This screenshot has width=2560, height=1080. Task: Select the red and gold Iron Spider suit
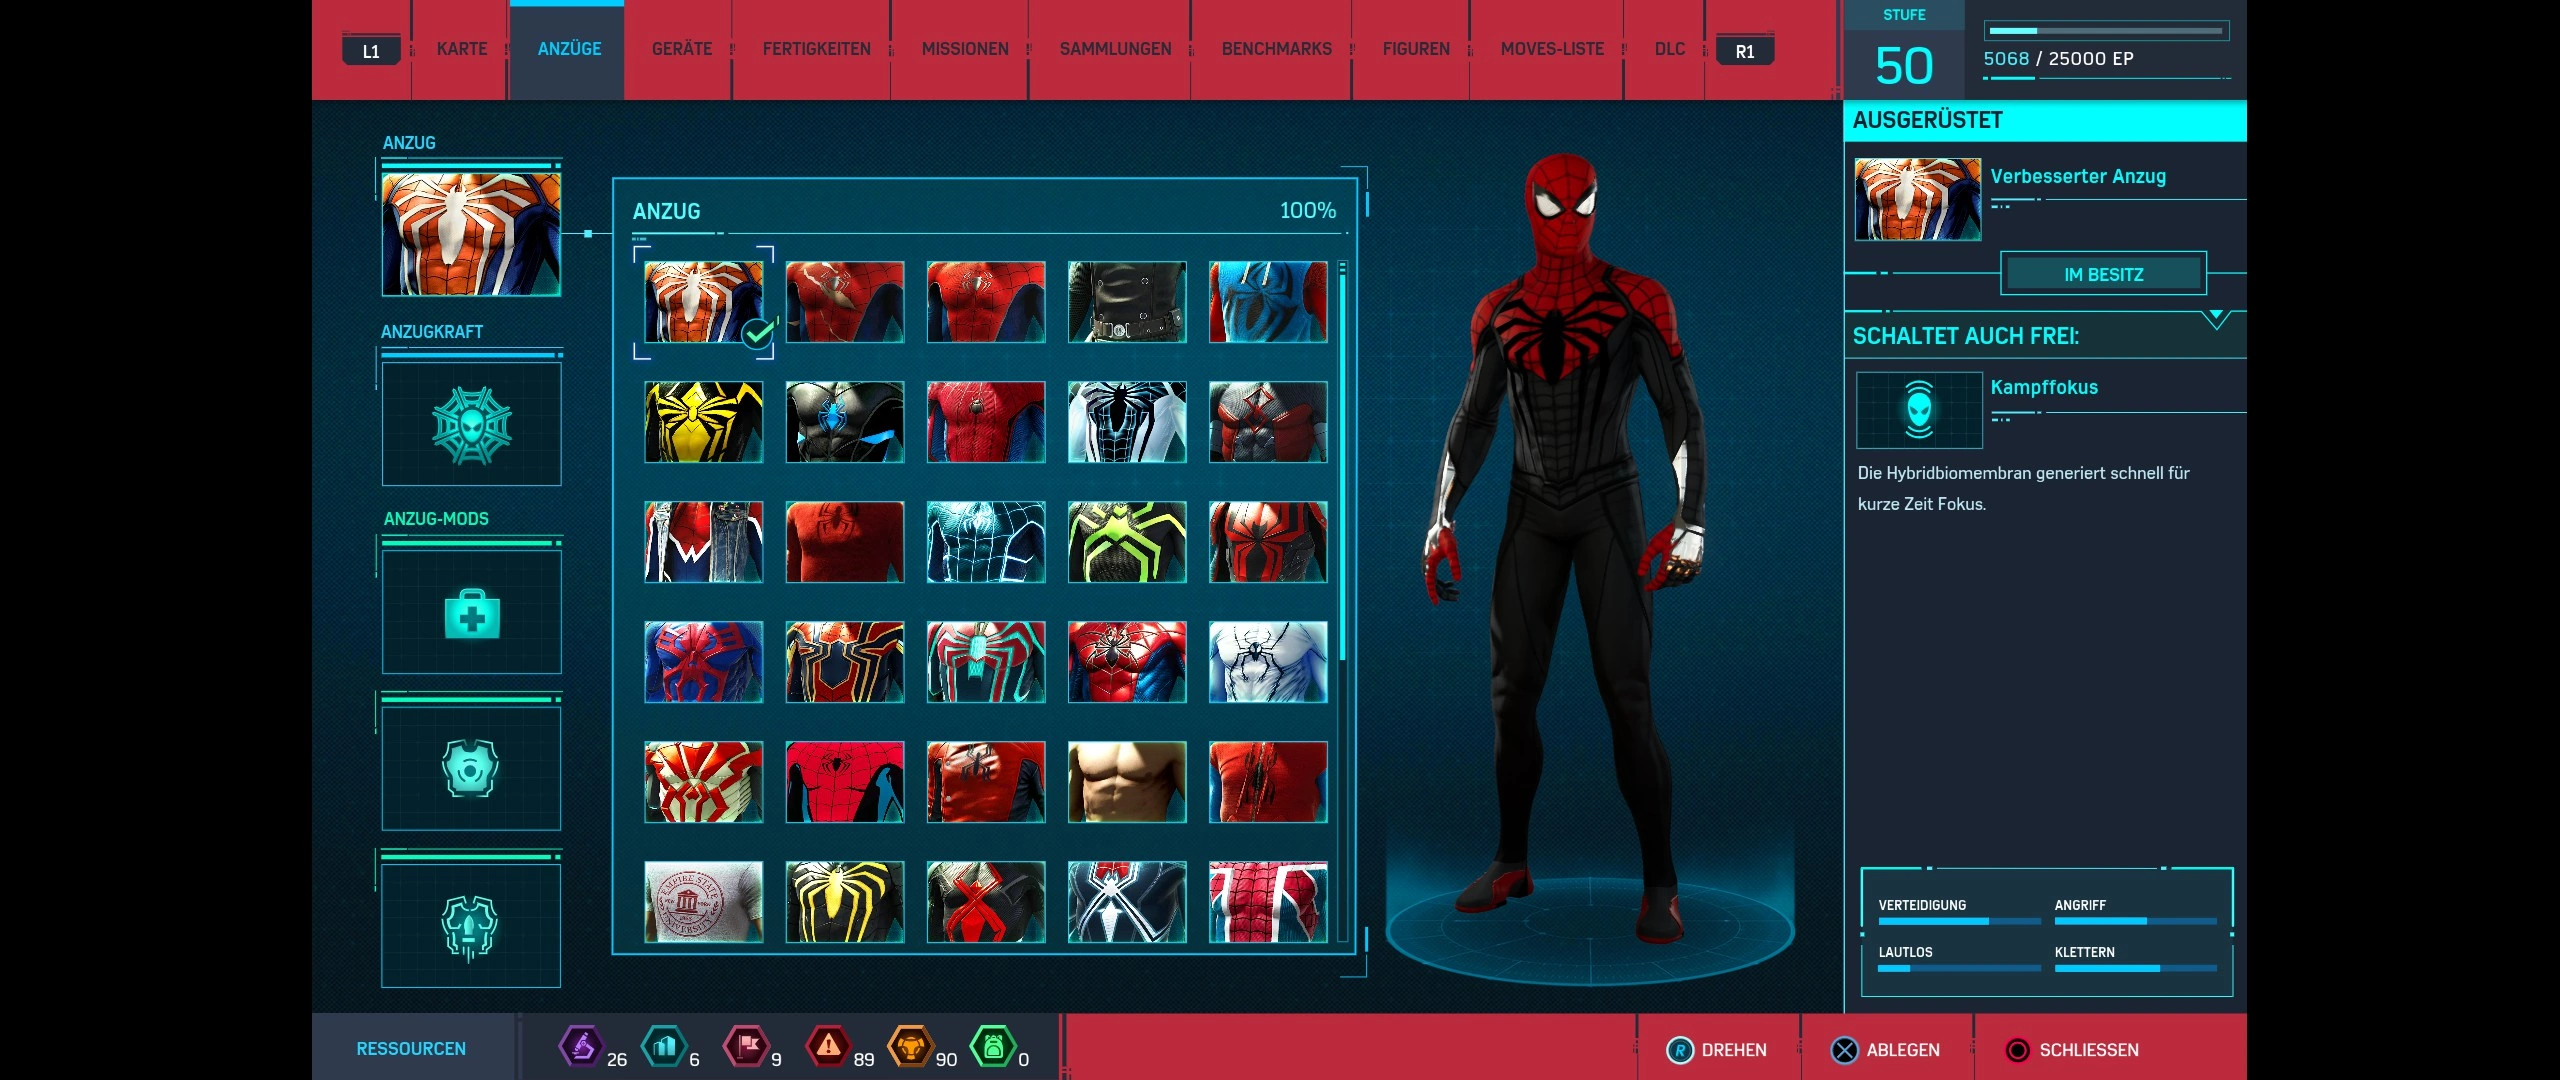click(845, 662)
